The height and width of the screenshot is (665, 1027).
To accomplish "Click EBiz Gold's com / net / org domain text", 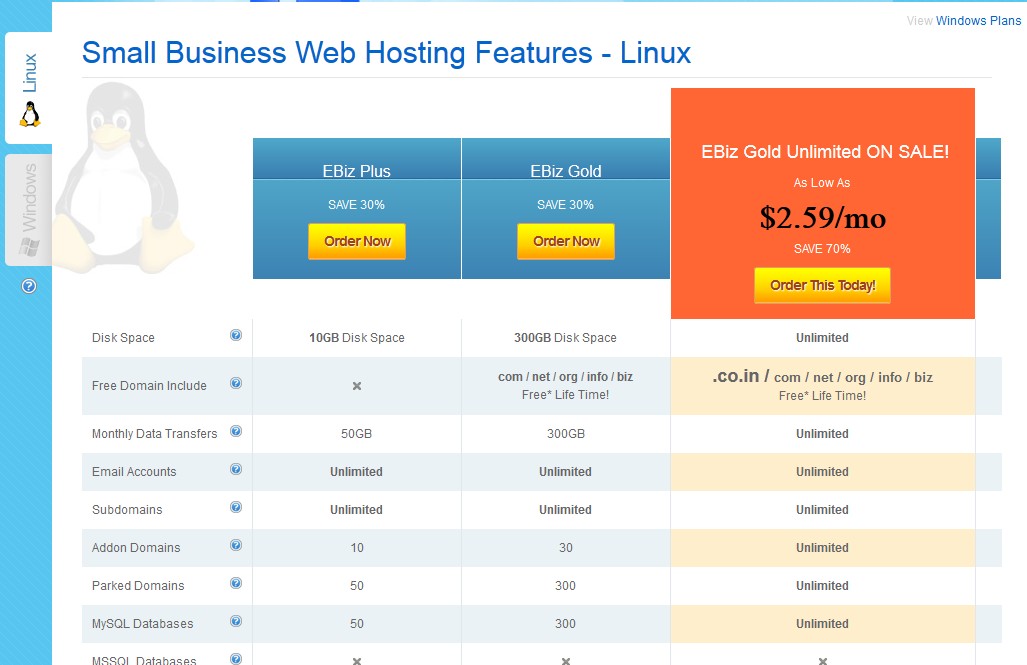I will [x=565, y=377].
